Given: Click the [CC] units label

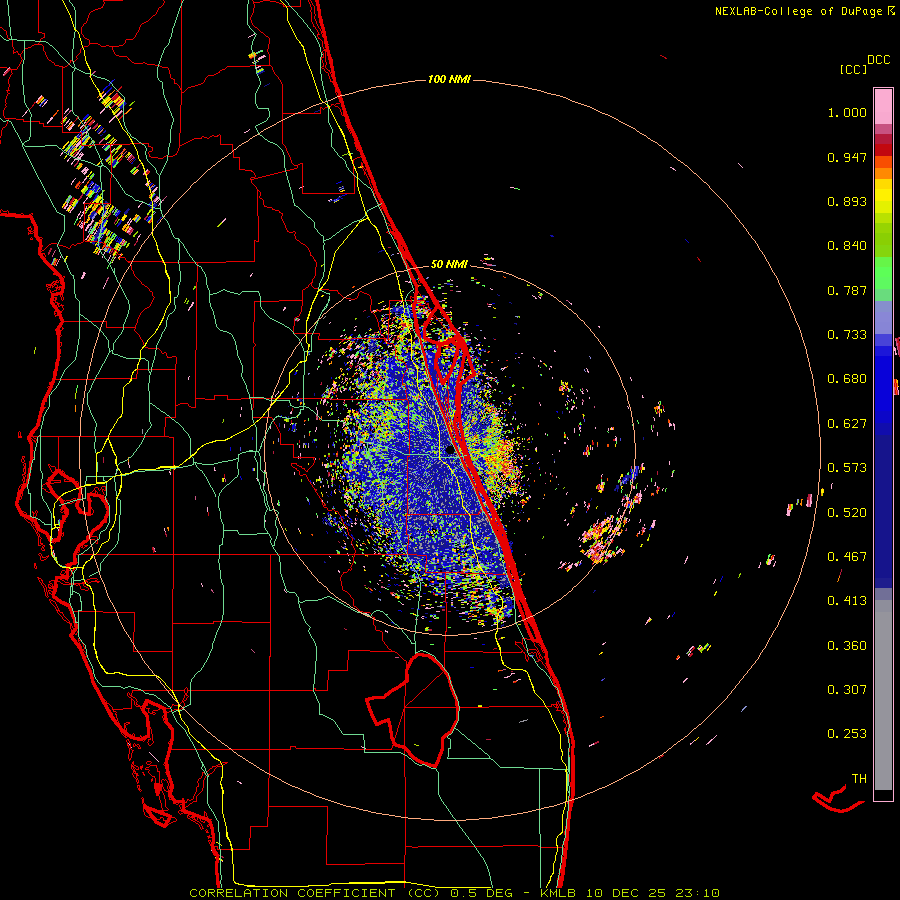Looking at the screenshot, I should (x=853, y=69).
